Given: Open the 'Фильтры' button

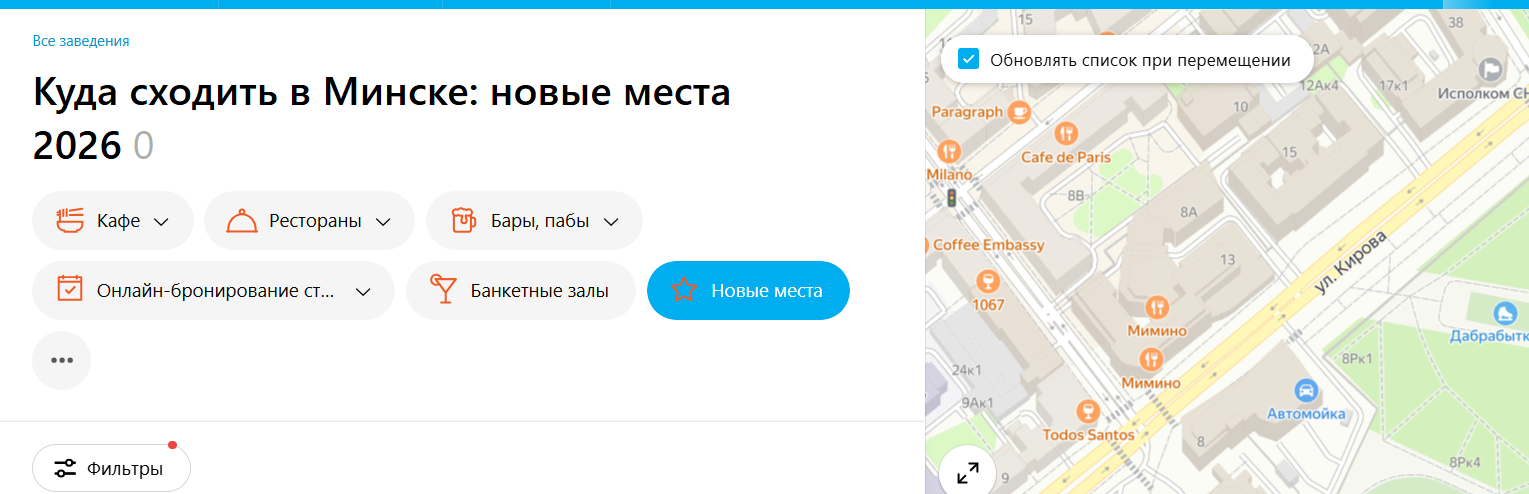Looking at the screenshot, I should 111,468.
